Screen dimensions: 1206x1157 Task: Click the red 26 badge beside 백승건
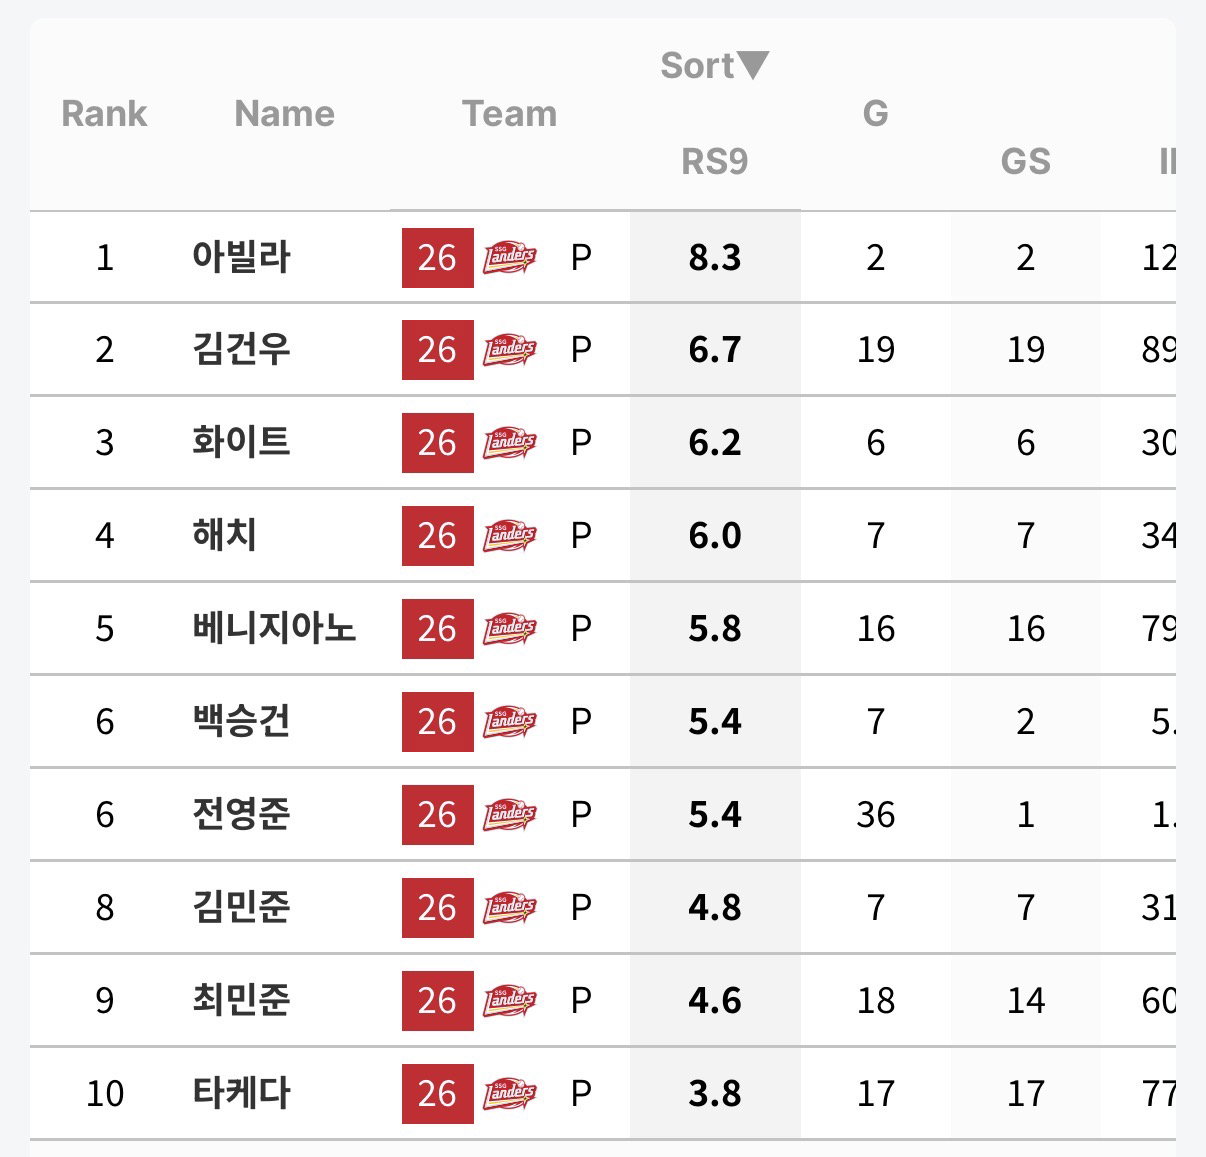(438, 722)
